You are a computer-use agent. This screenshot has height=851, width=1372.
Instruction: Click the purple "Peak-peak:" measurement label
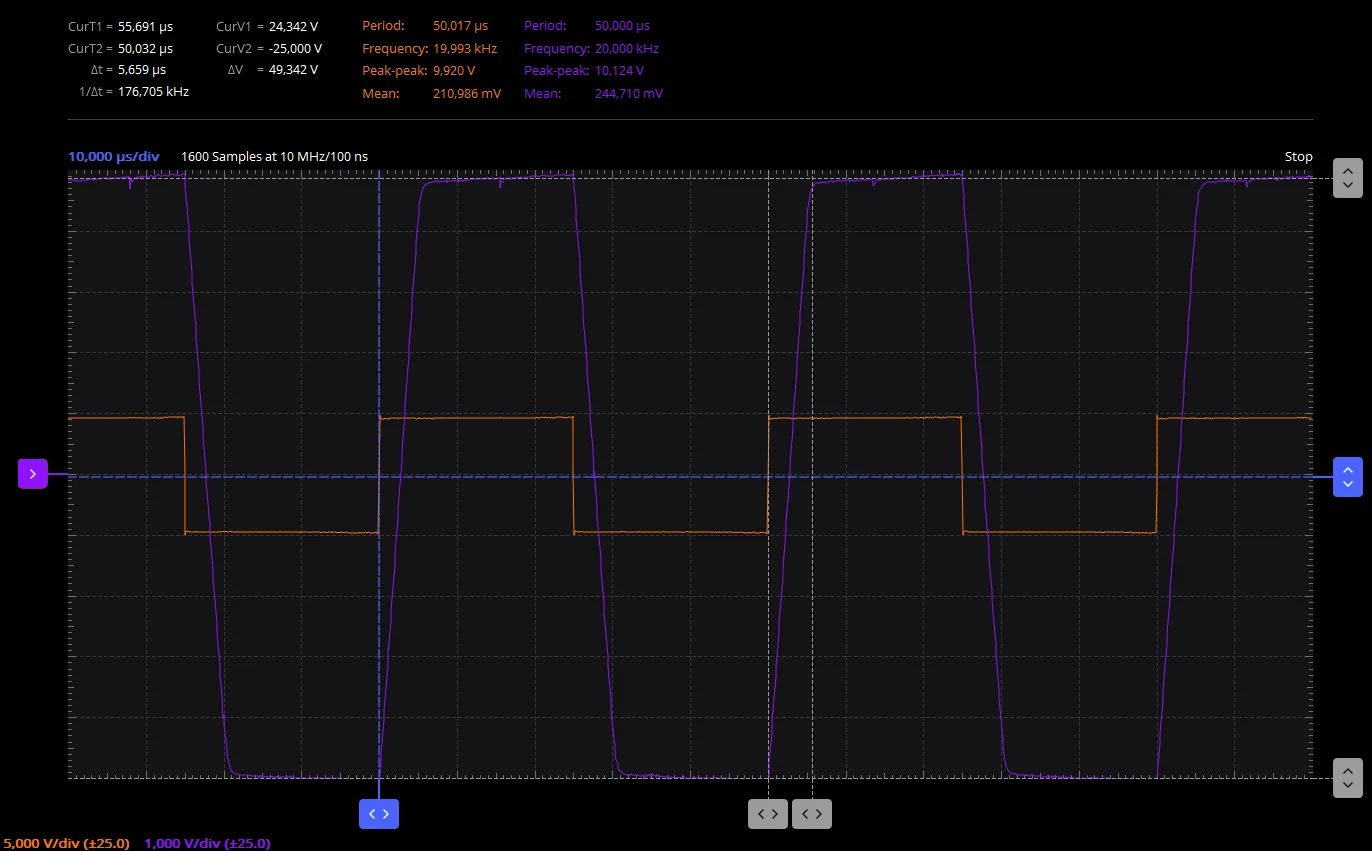[x=557, y=71]
